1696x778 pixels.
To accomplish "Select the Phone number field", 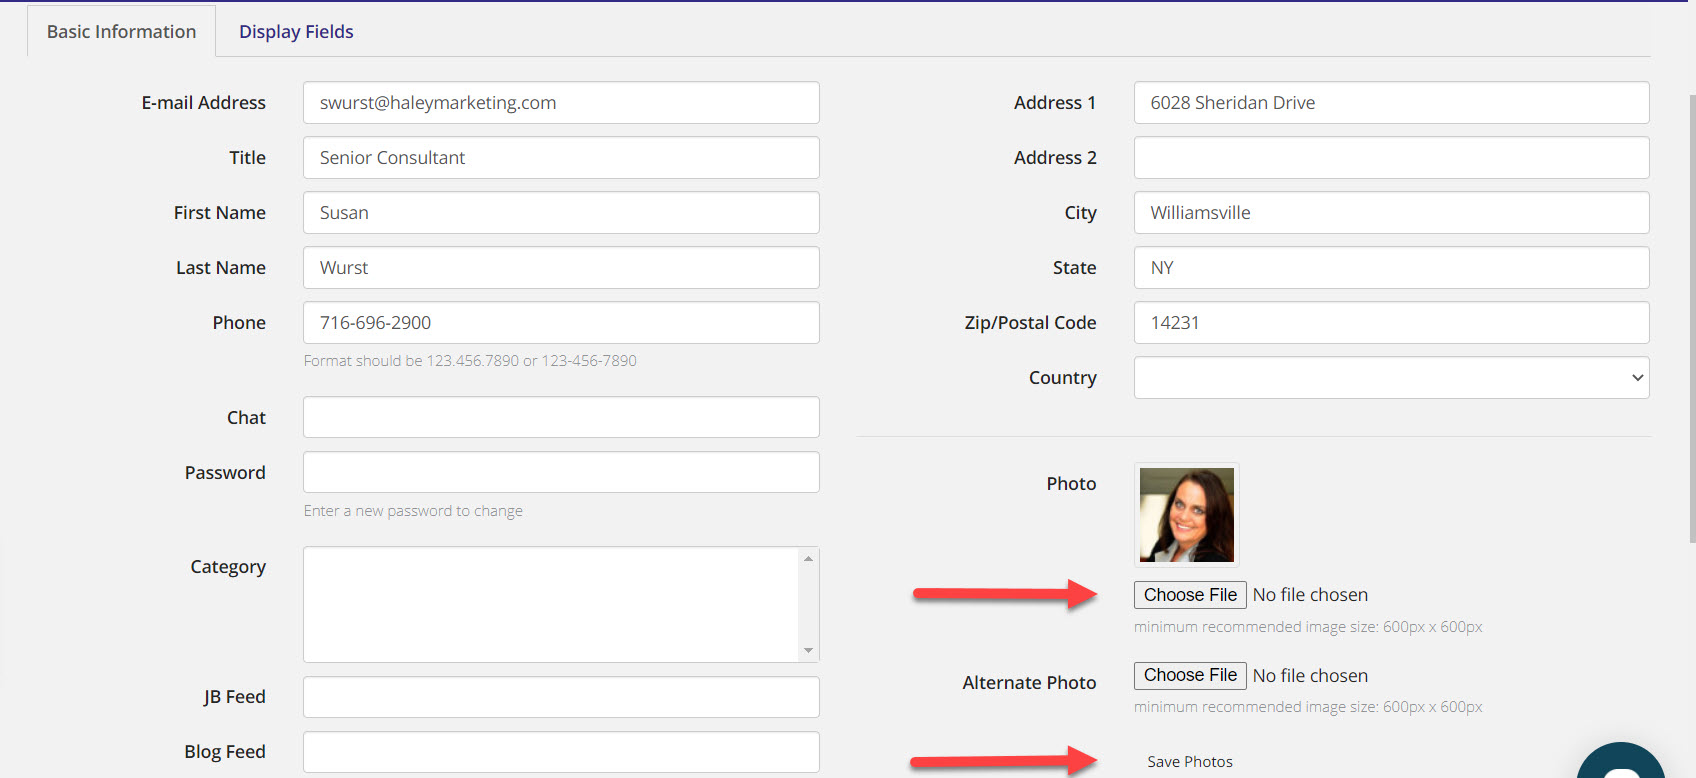I will [560, 323].
